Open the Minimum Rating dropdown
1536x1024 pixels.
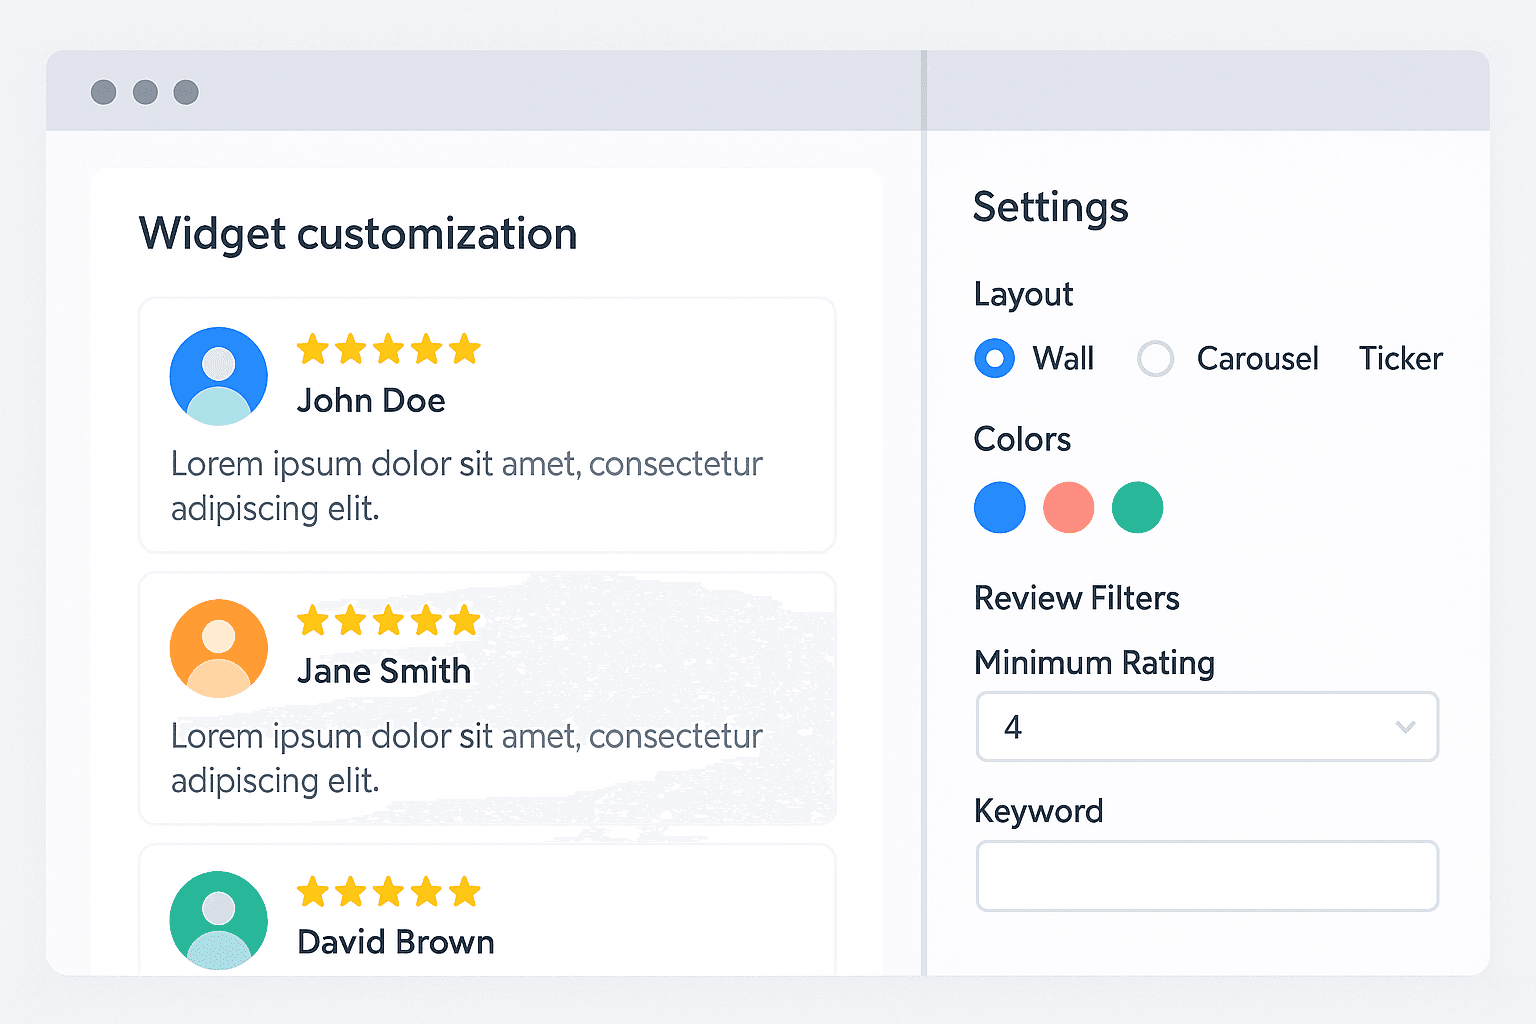click(x=1206, y=727)
